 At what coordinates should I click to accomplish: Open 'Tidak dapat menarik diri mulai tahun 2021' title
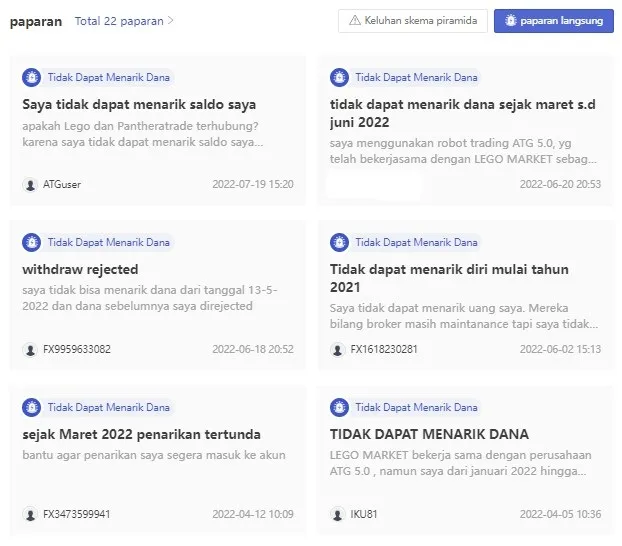tap(449, 278)
